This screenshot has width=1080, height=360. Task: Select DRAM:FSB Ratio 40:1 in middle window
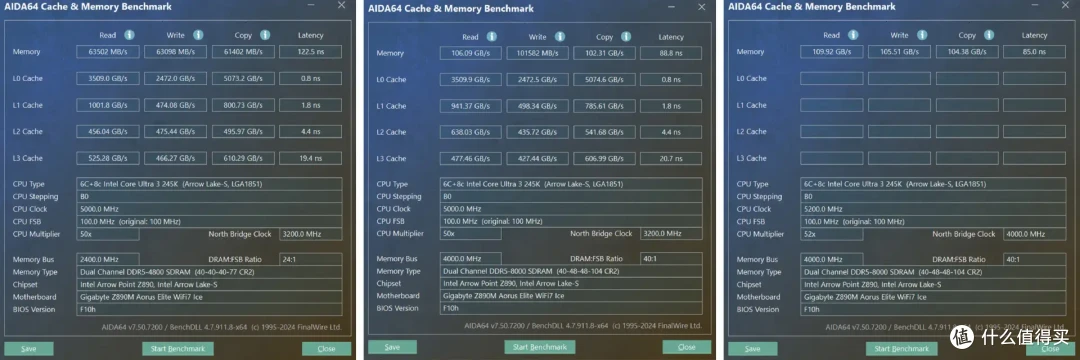pyautogui.click(x=671, y=259)
